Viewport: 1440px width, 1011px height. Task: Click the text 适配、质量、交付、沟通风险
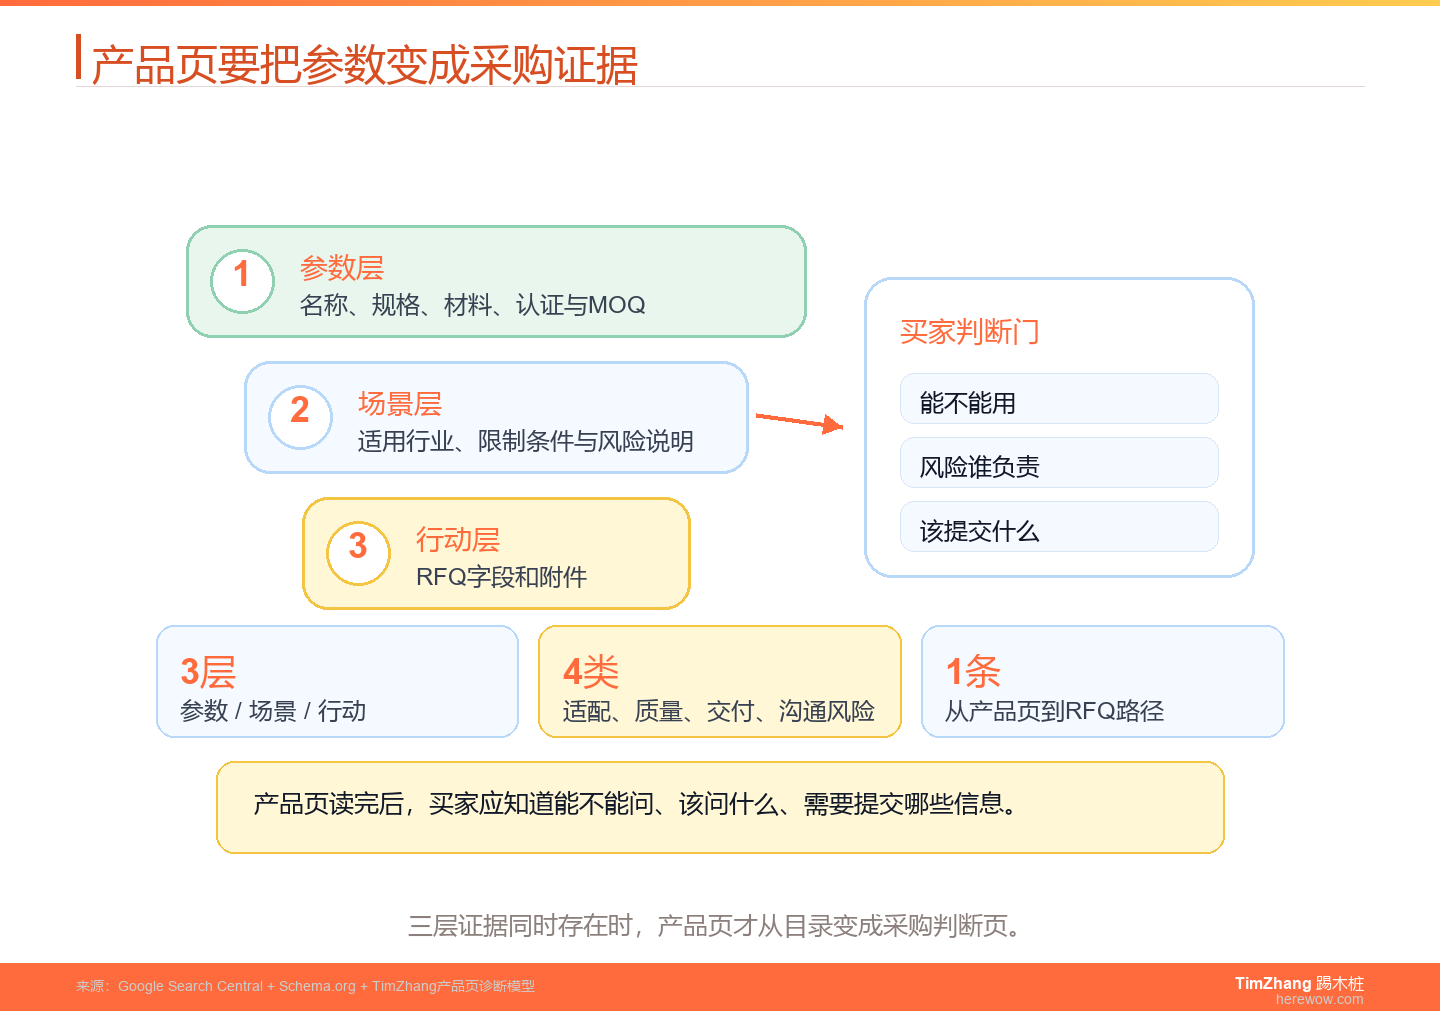(718, 711)
